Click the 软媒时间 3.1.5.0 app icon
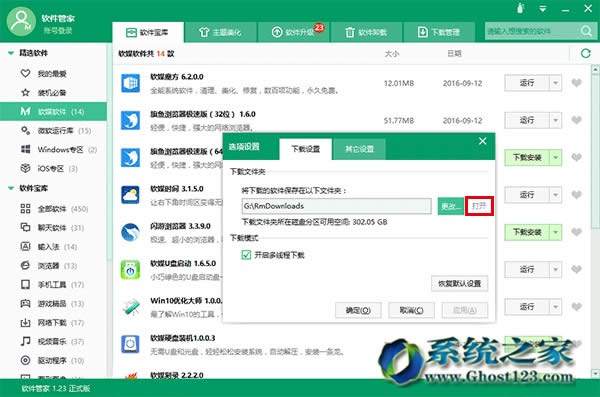The image size is (600, 397). pos(130,195)
